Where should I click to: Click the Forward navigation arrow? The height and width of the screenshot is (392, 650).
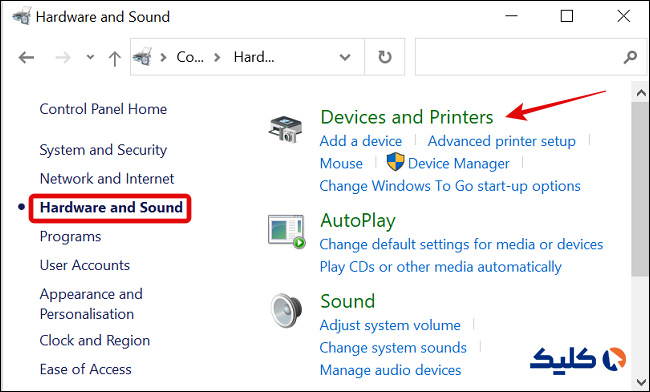click(63, 57)
